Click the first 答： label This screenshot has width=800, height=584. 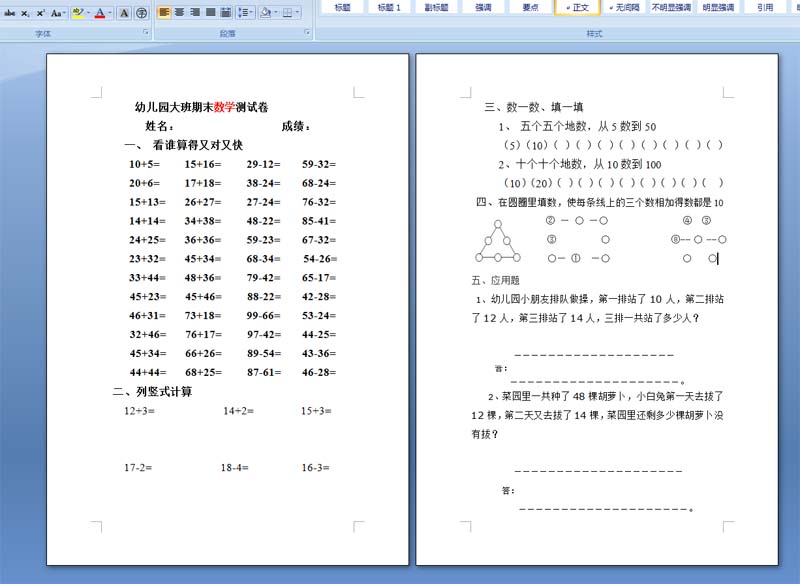coord(501,368)
